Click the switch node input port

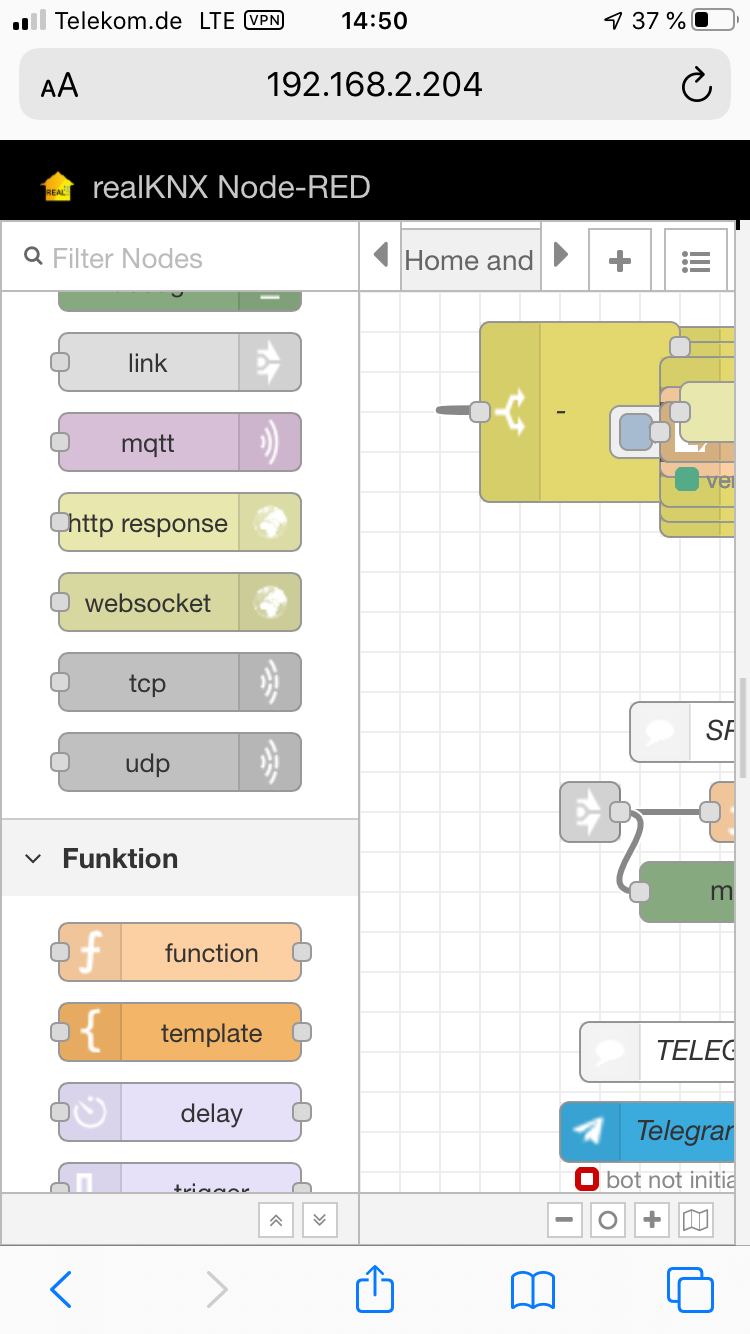[480, 411]
